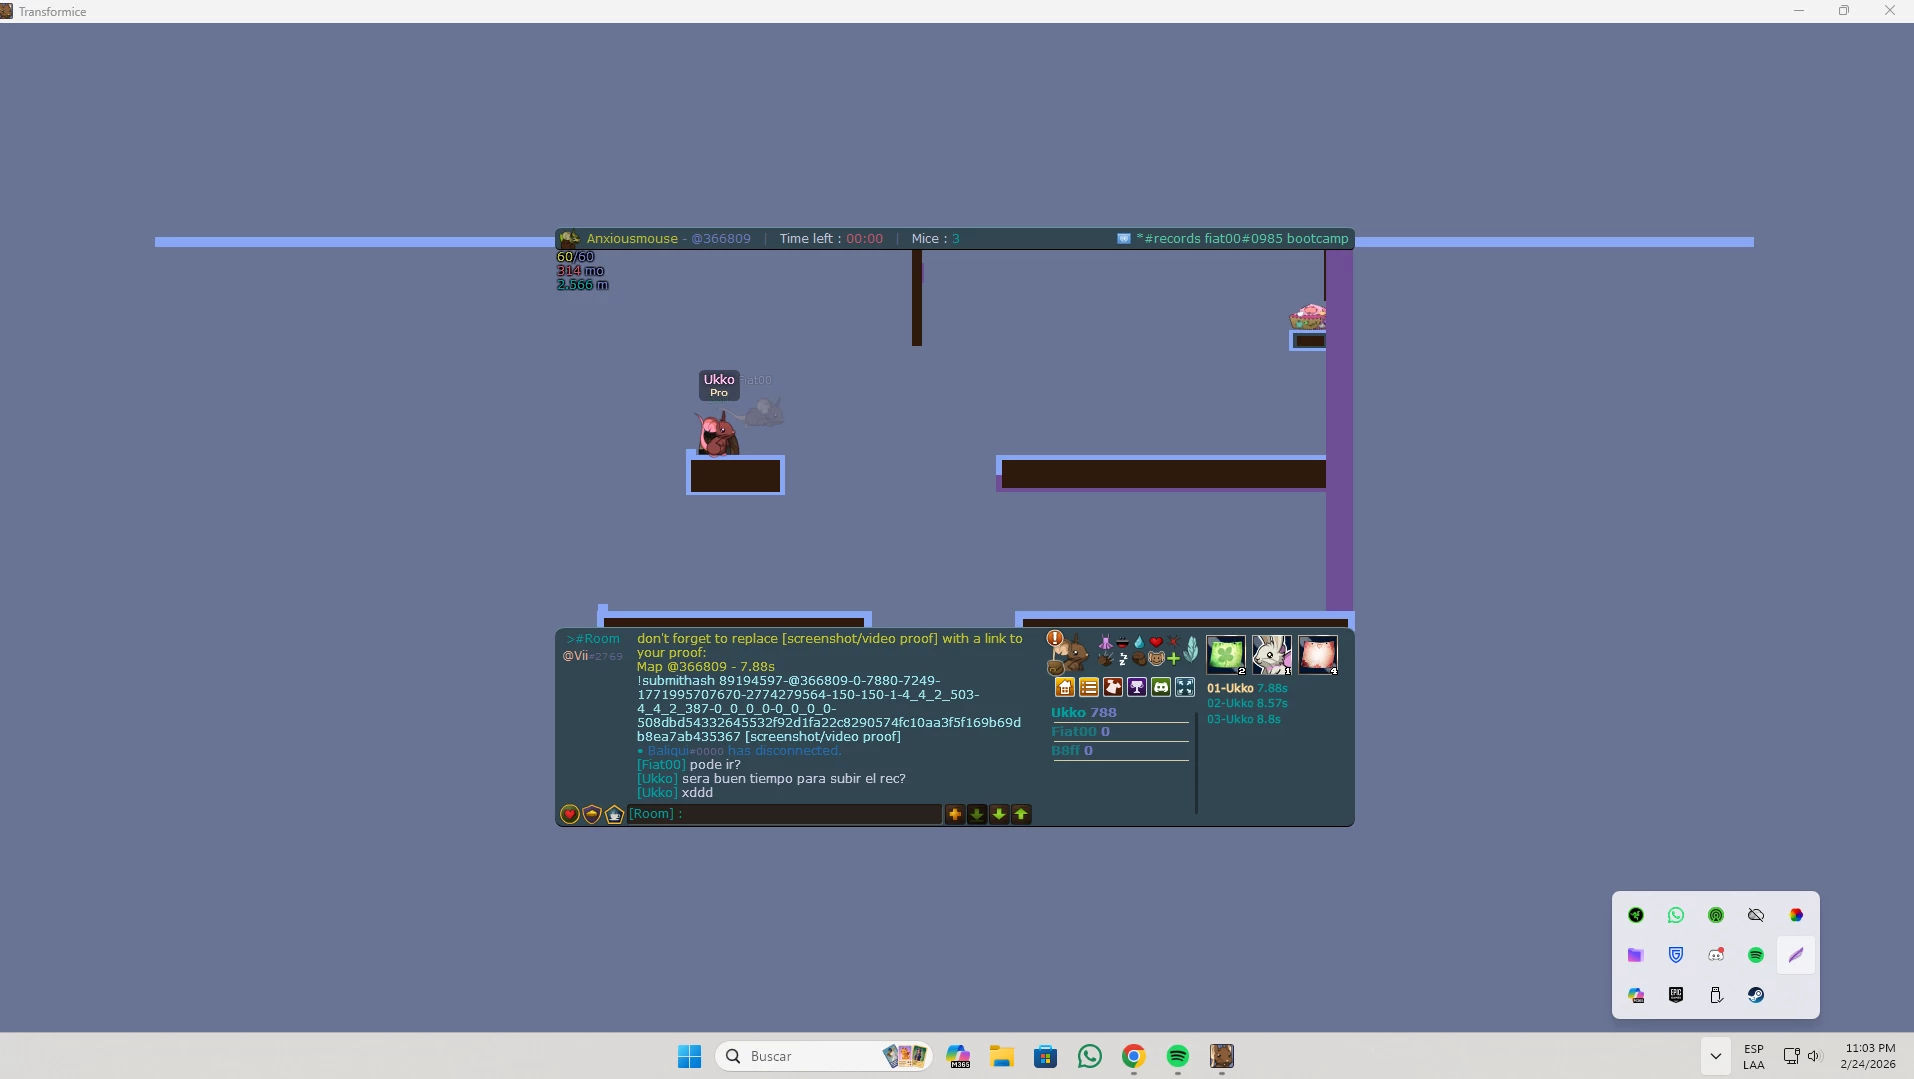Click the map code @366809 in header
Image resolution: width=1914 pixels, height=1079 pixels.
pyautogui.click(x=721, y=239)
